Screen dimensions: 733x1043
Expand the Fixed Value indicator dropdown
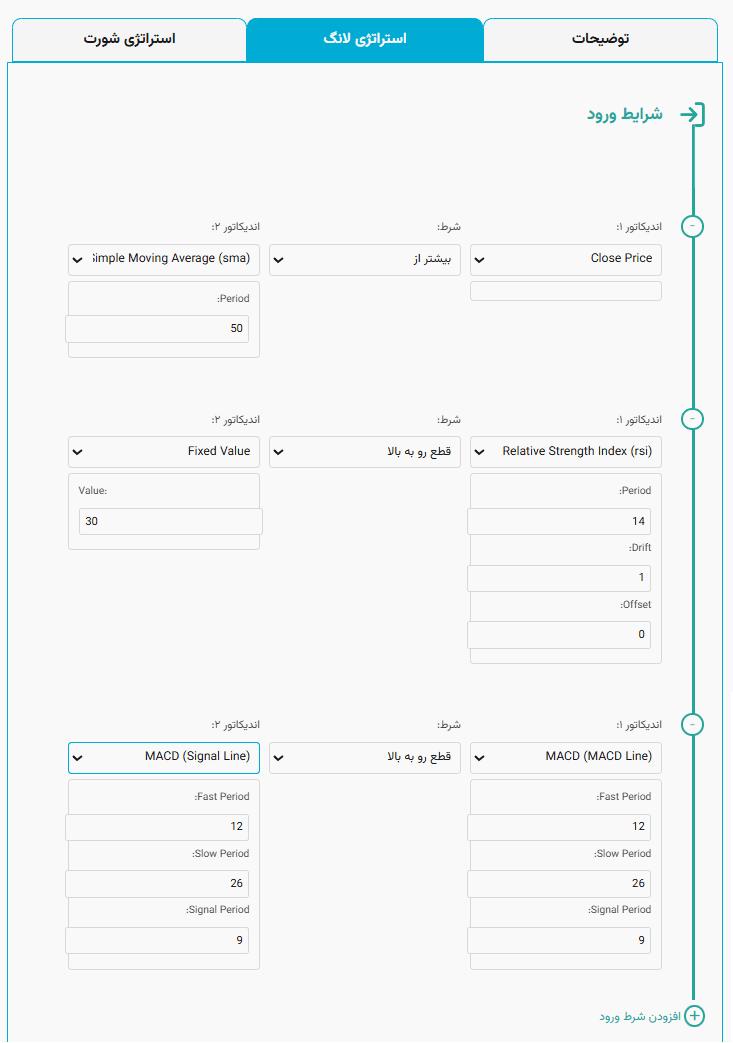coord(164,452)
